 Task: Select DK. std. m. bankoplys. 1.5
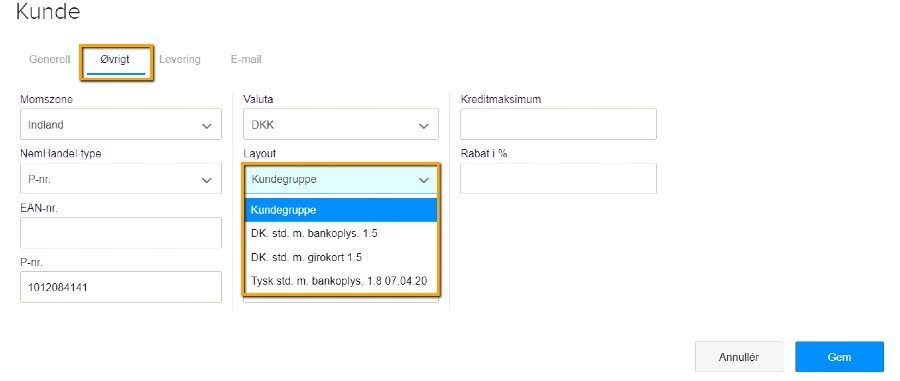pos(341,234)
